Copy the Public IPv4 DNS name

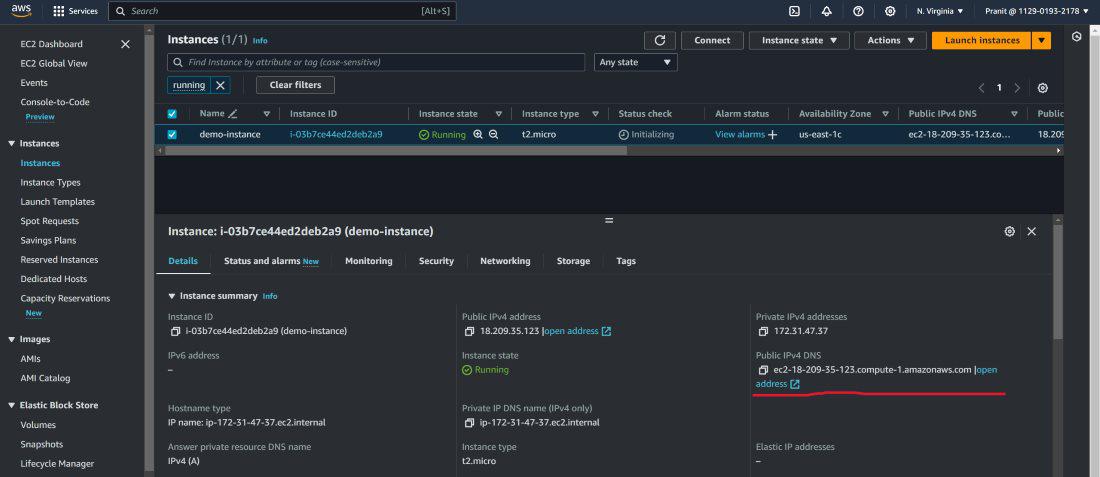pos(763,370)
